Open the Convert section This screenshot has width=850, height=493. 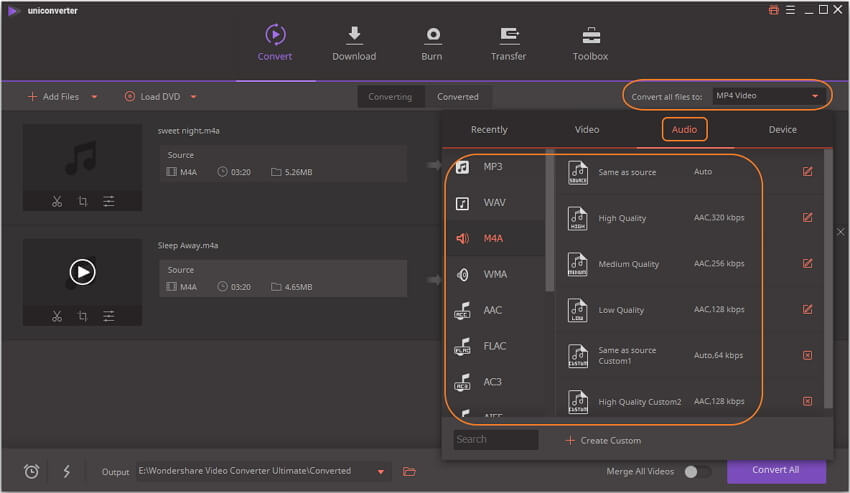(x=275, y=42)
